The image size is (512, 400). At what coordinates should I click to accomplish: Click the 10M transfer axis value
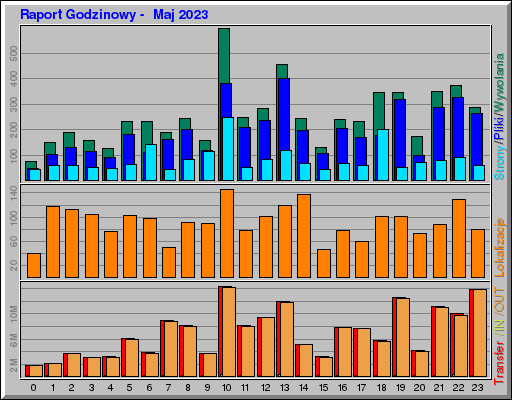14,314
